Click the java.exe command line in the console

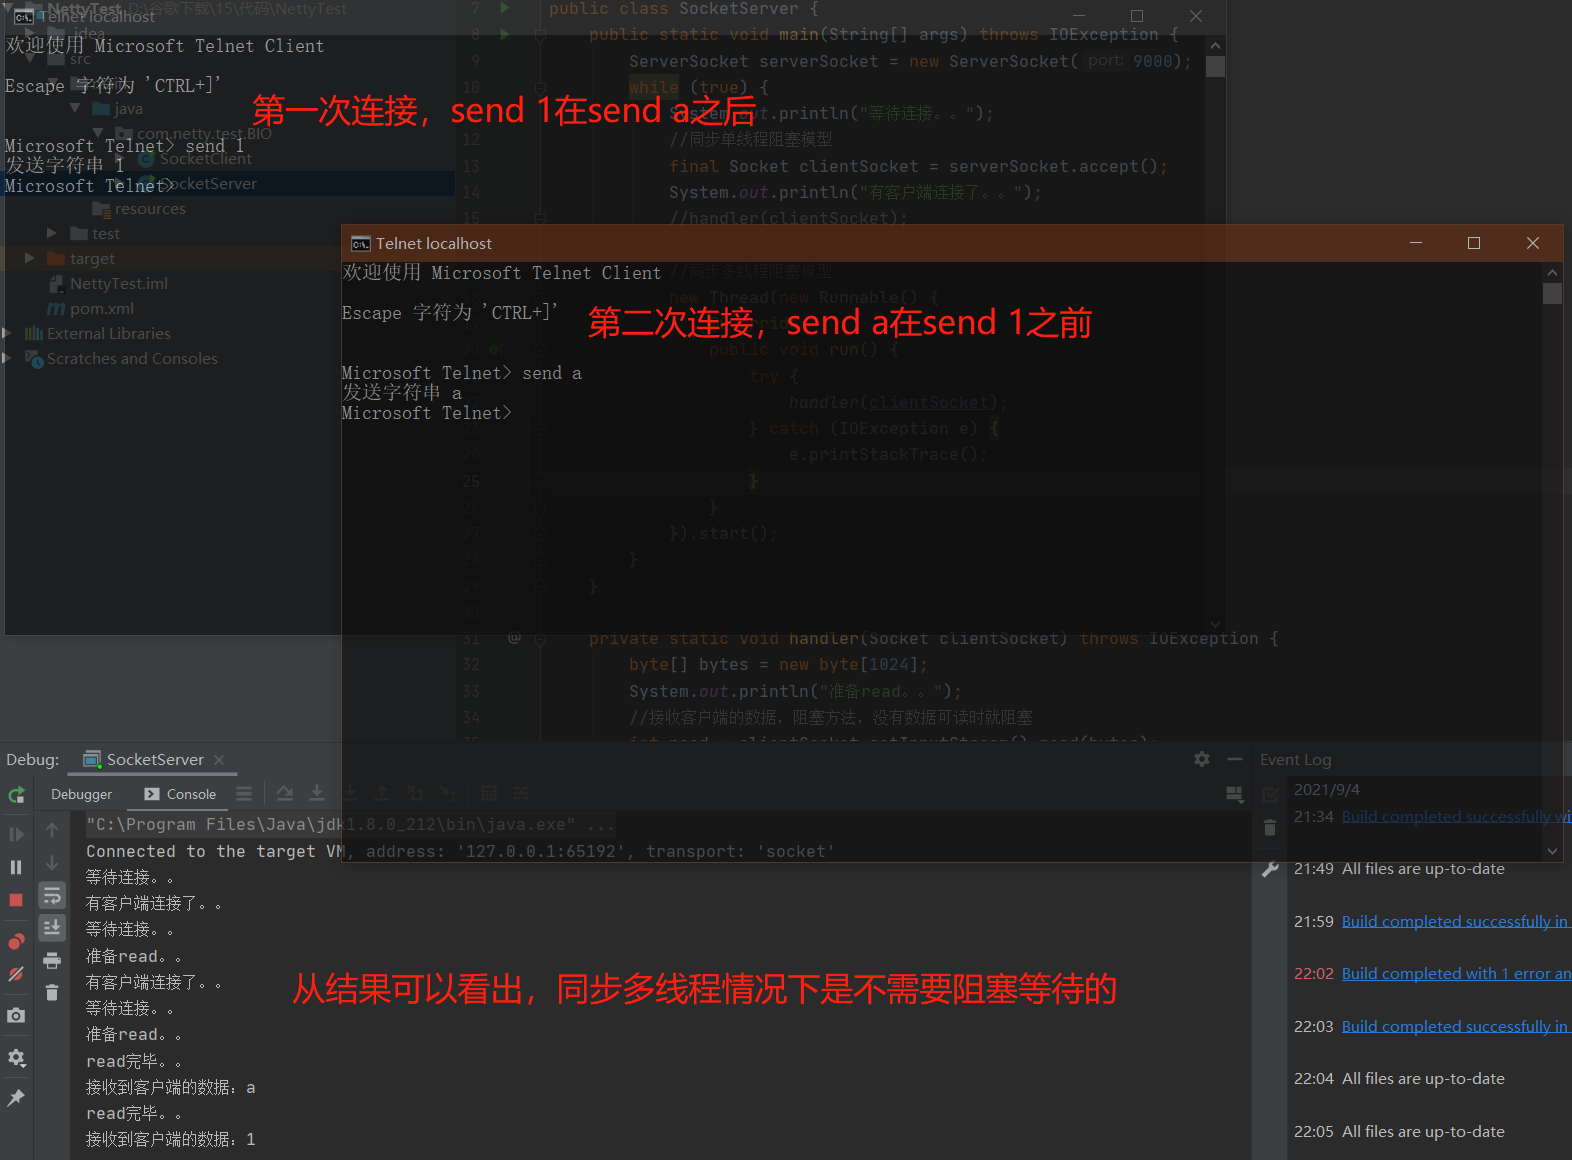pos(350,825)
